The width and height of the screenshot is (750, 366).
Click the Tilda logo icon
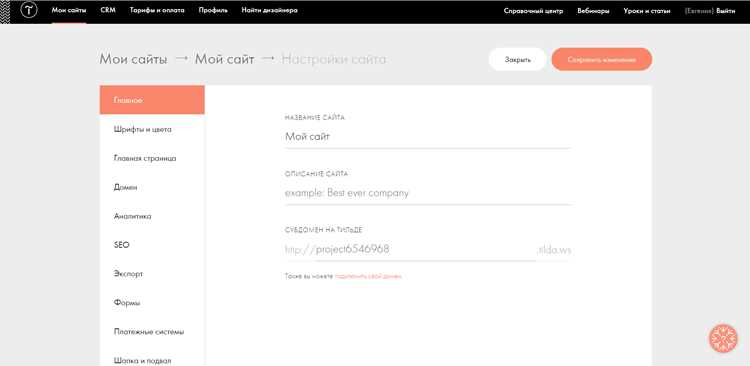29,11
